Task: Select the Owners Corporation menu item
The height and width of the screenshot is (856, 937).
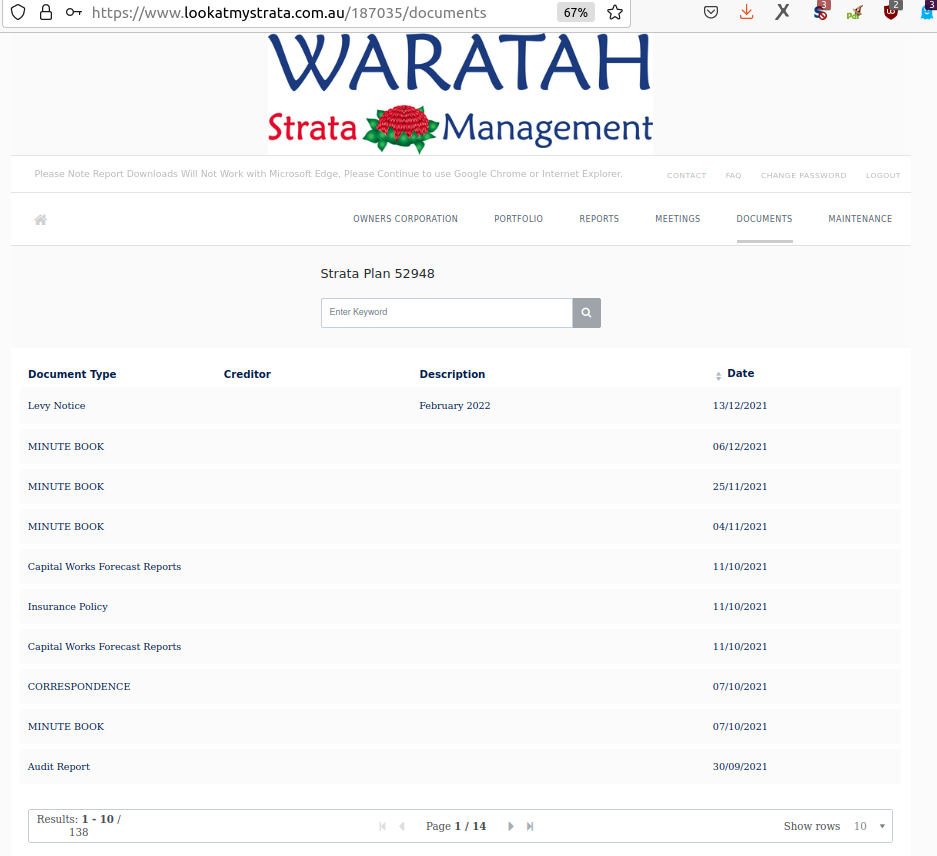Action: tap(405, 219)
